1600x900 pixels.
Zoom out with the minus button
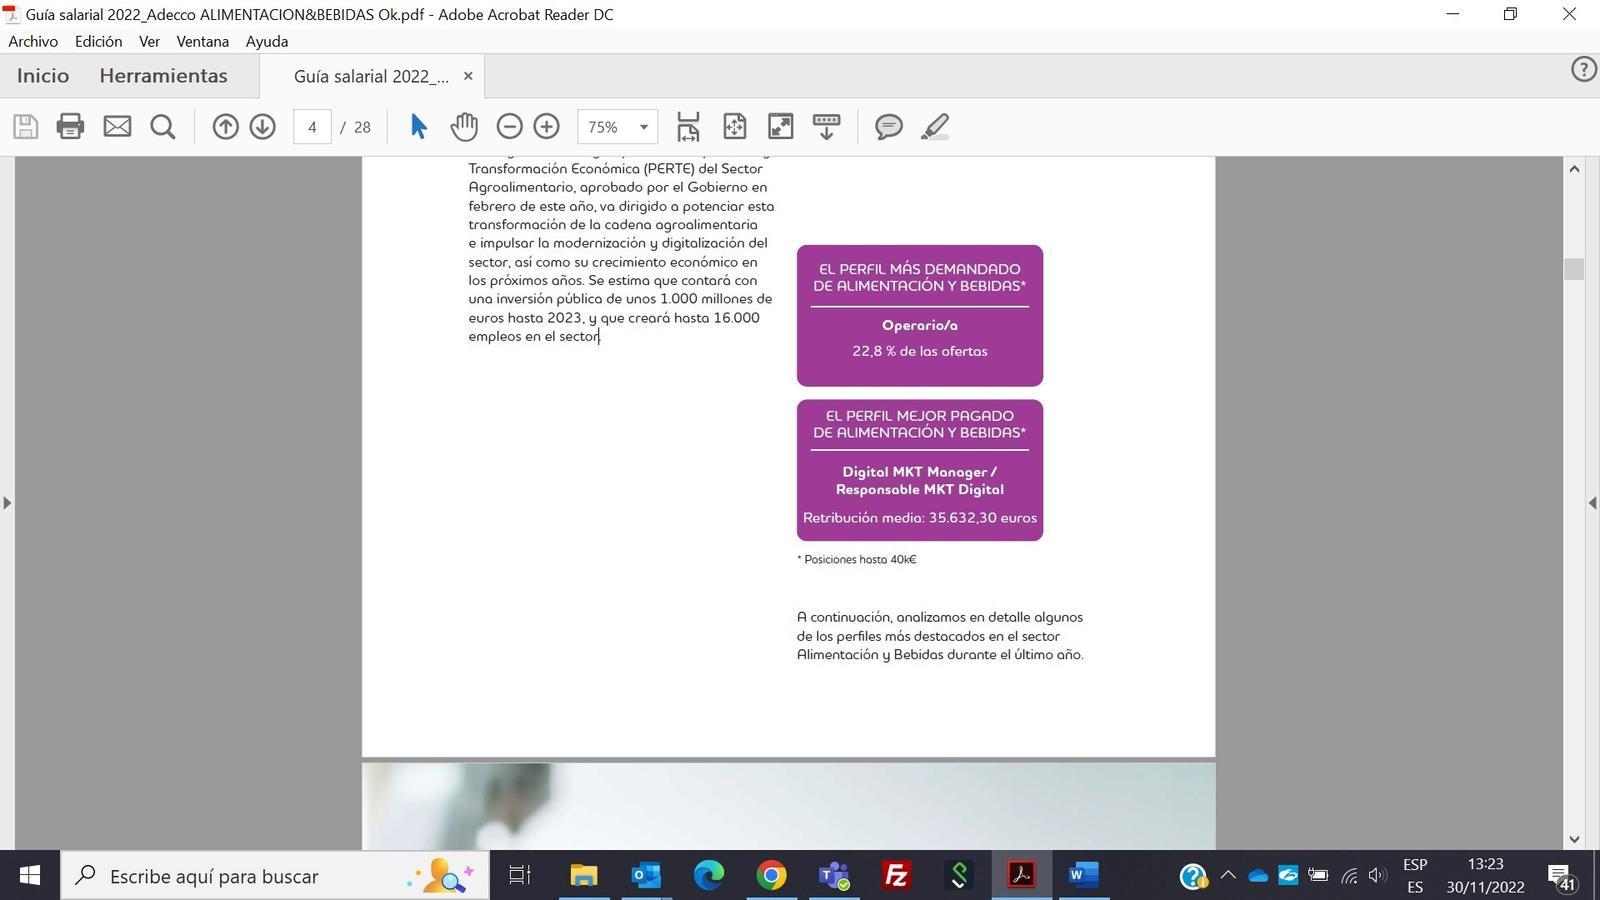pyautogui.click(x=509, y=127)
